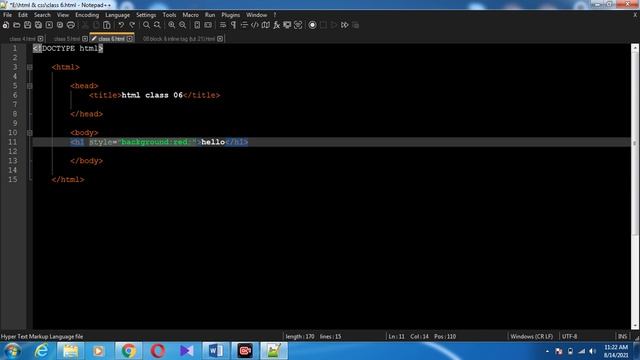
Task: Close the class 6.html tab
Action: pos(130,39)
